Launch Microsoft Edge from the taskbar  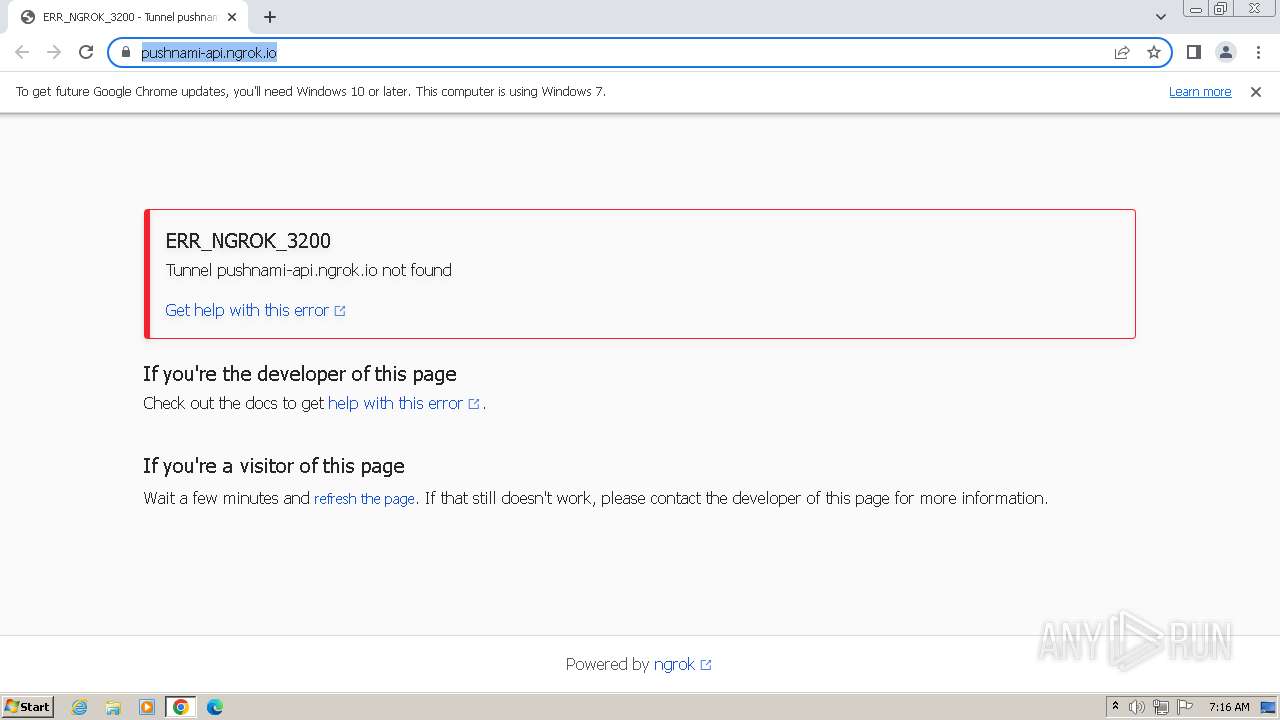215,707
